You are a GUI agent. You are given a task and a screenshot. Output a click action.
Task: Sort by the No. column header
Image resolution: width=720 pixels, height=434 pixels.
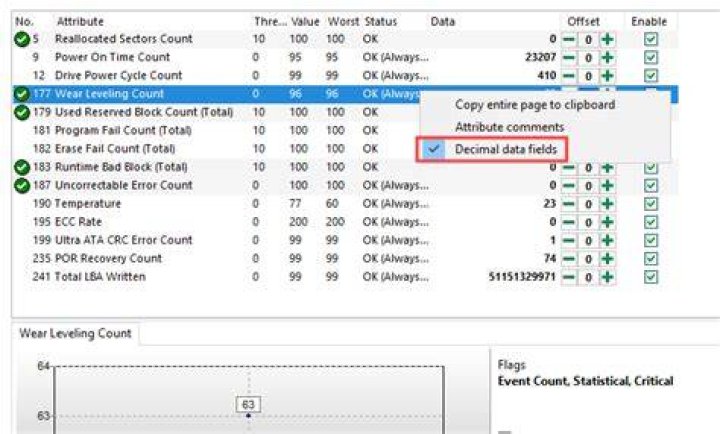[x=24, y=22]
